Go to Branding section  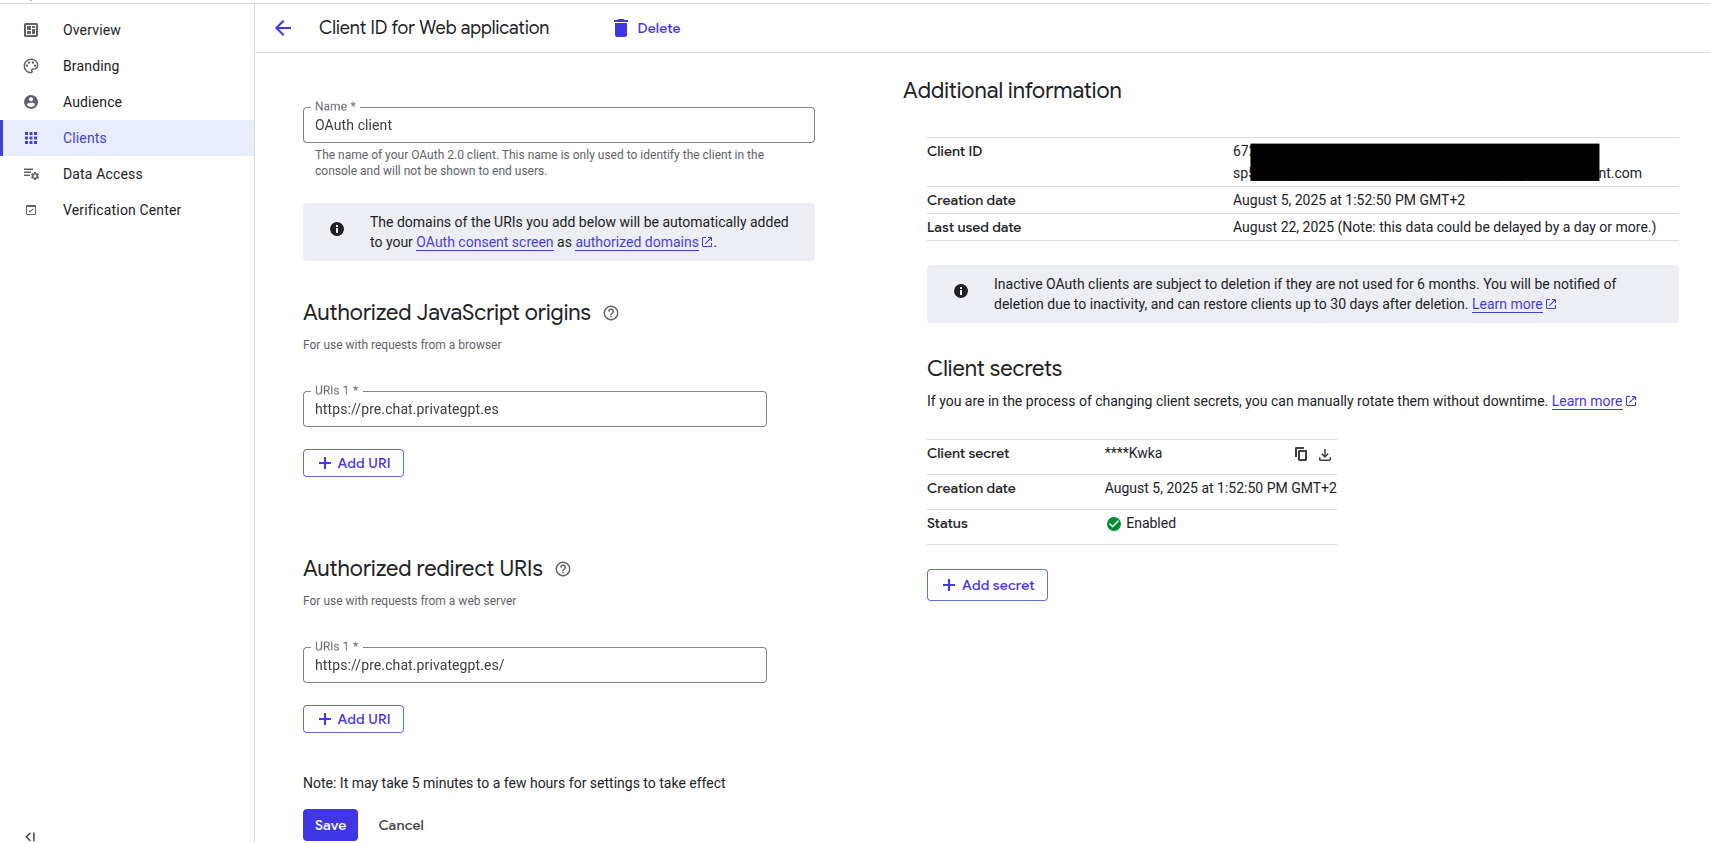(x=91, y=66)
